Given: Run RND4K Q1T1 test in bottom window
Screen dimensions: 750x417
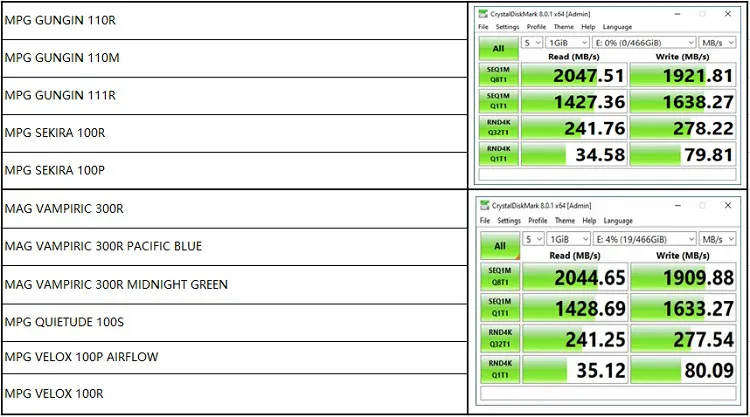Looking at the screenshot, I should click(x=500, y=369).
